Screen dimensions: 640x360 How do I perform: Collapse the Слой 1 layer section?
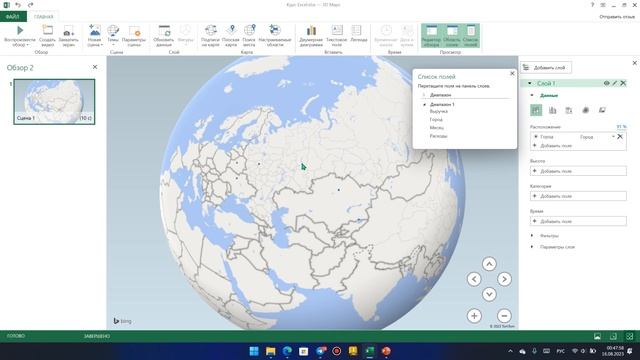(x=530, y=83)
